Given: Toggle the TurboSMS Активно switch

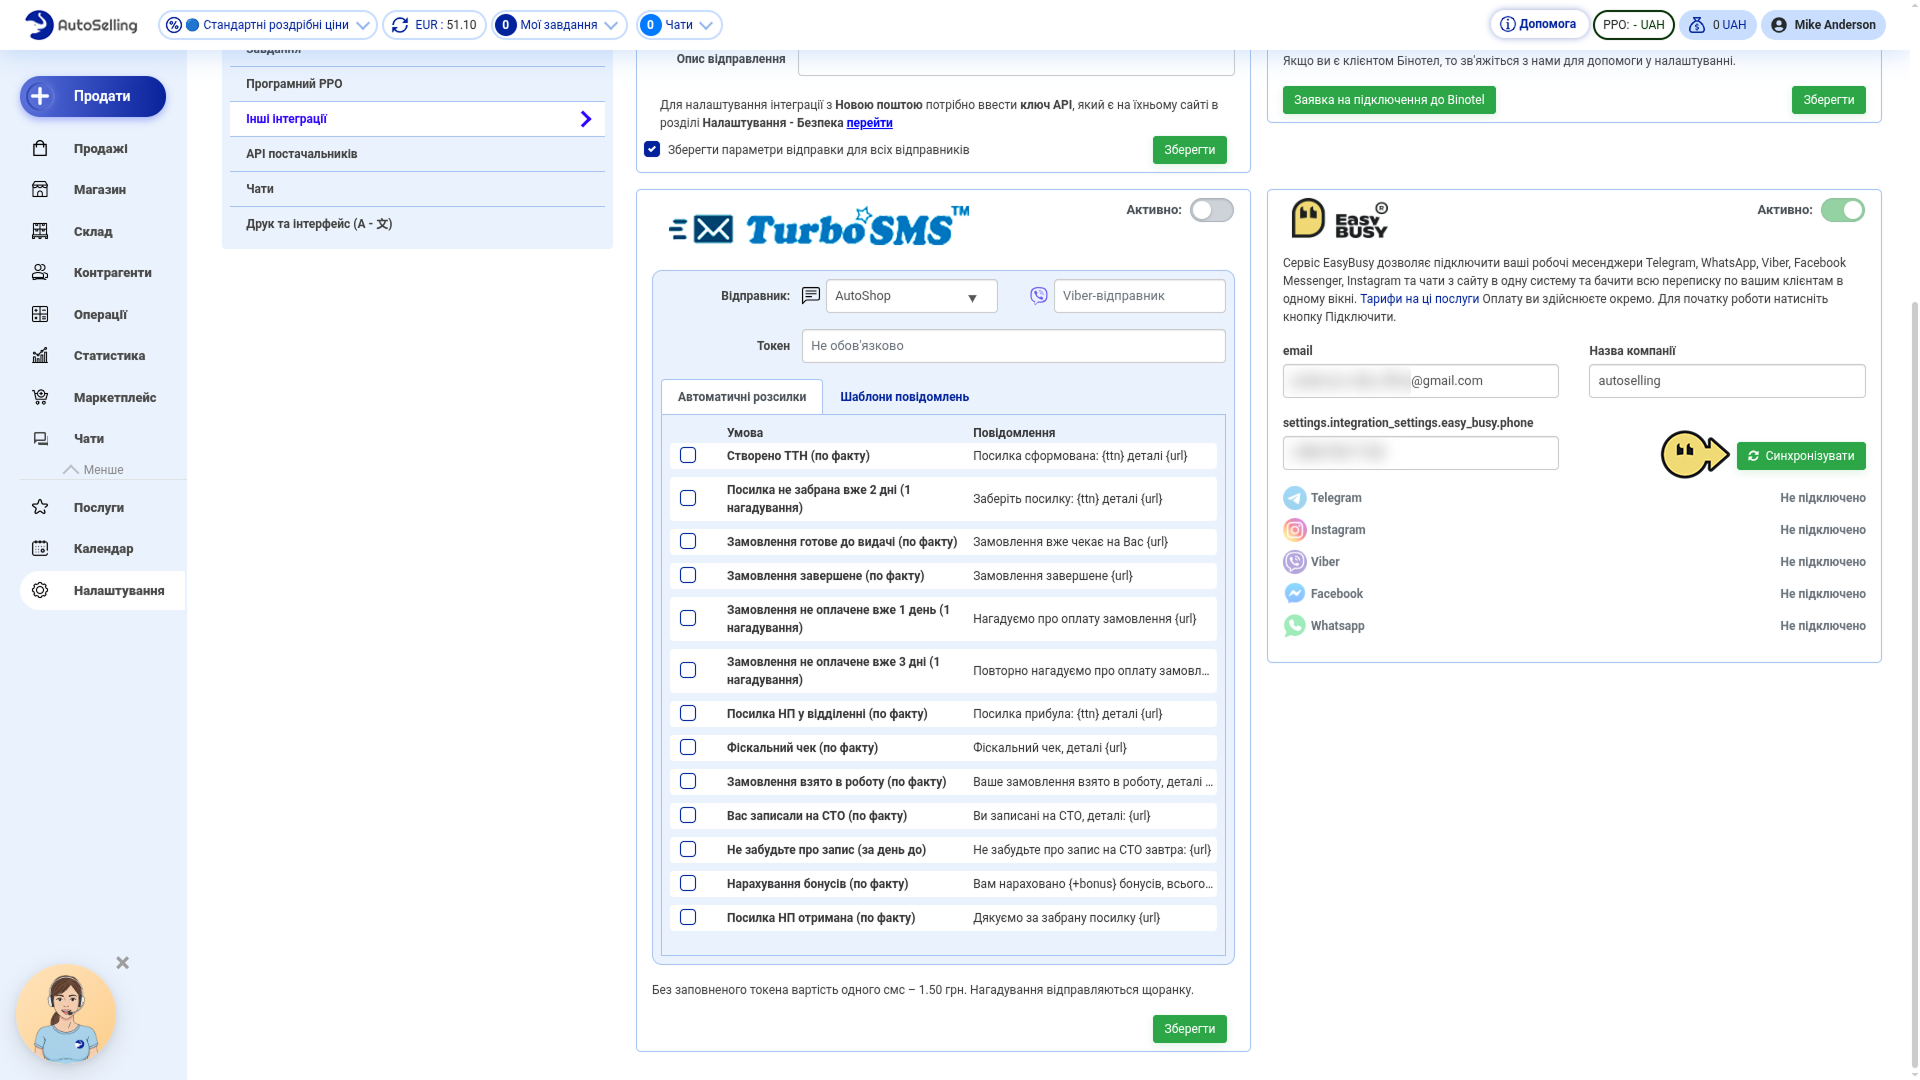Looking at the screenshot, I should (x=1212, y=210).
